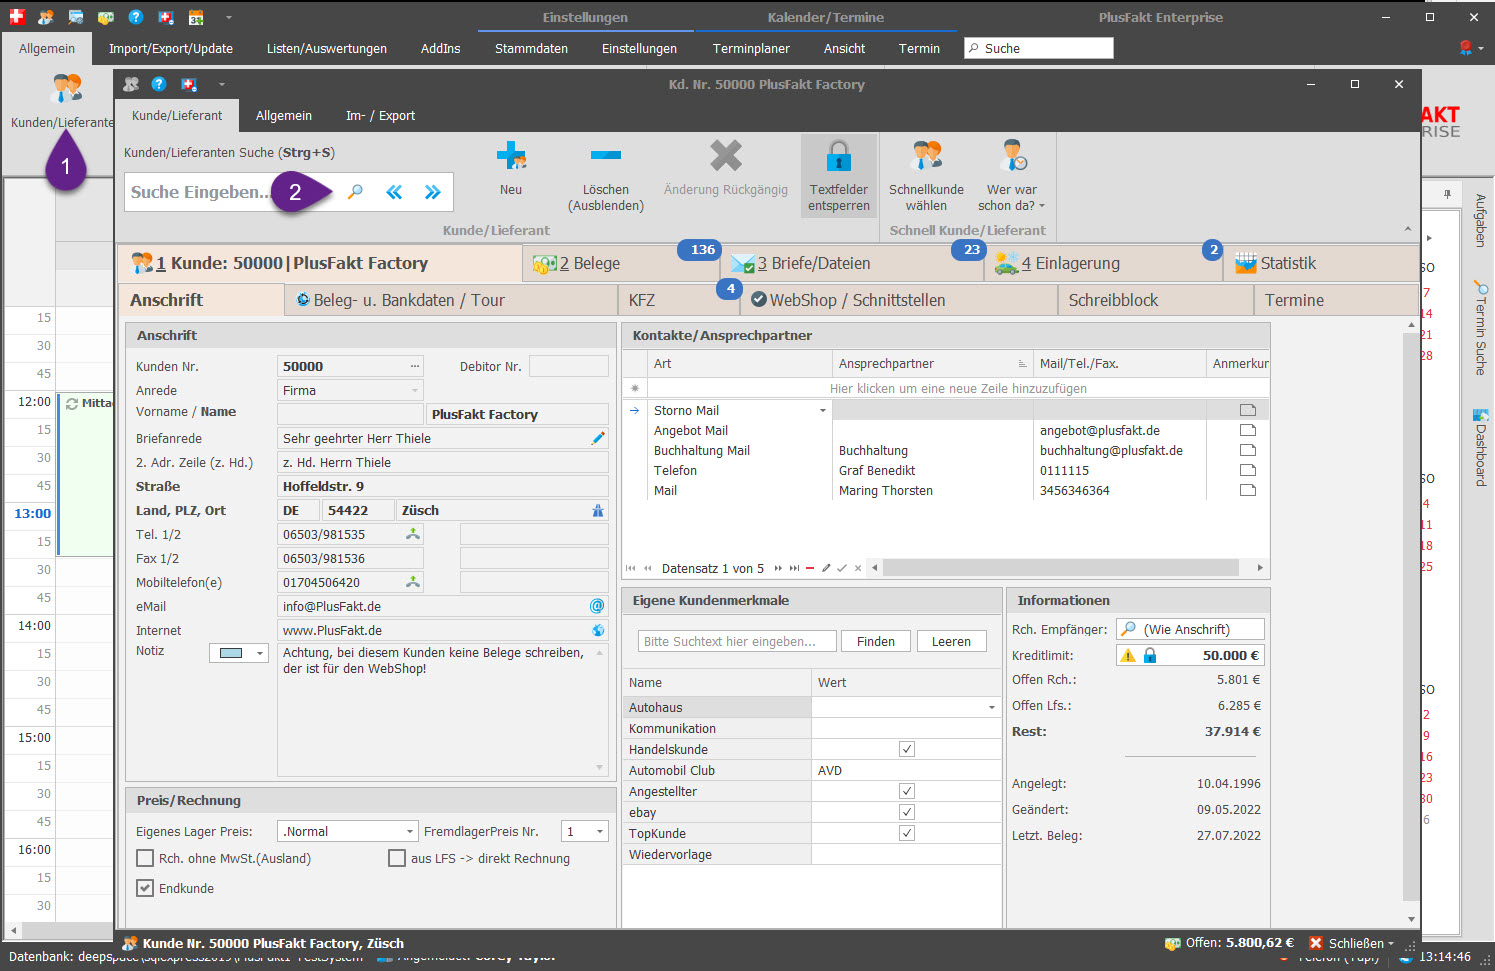
Task: Open the Wer war schon da? dropdown
Action: 1011,175
